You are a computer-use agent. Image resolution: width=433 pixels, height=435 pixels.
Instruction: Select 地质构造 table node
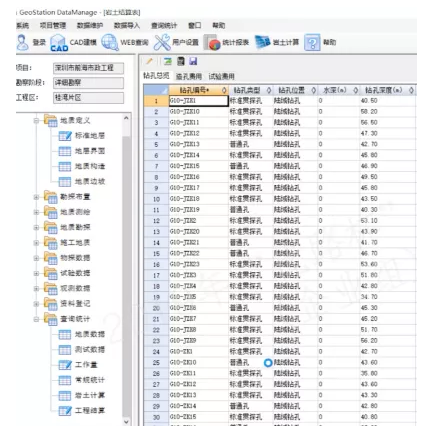[90, 166]
